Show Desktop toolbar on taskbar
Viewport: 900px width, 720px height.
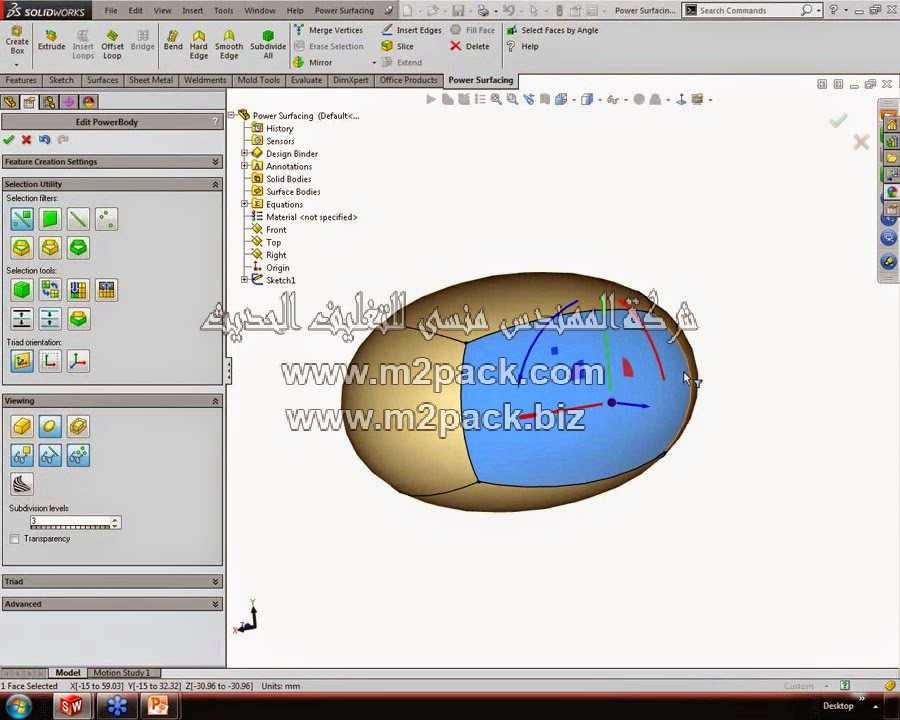(x=838, y=706)
